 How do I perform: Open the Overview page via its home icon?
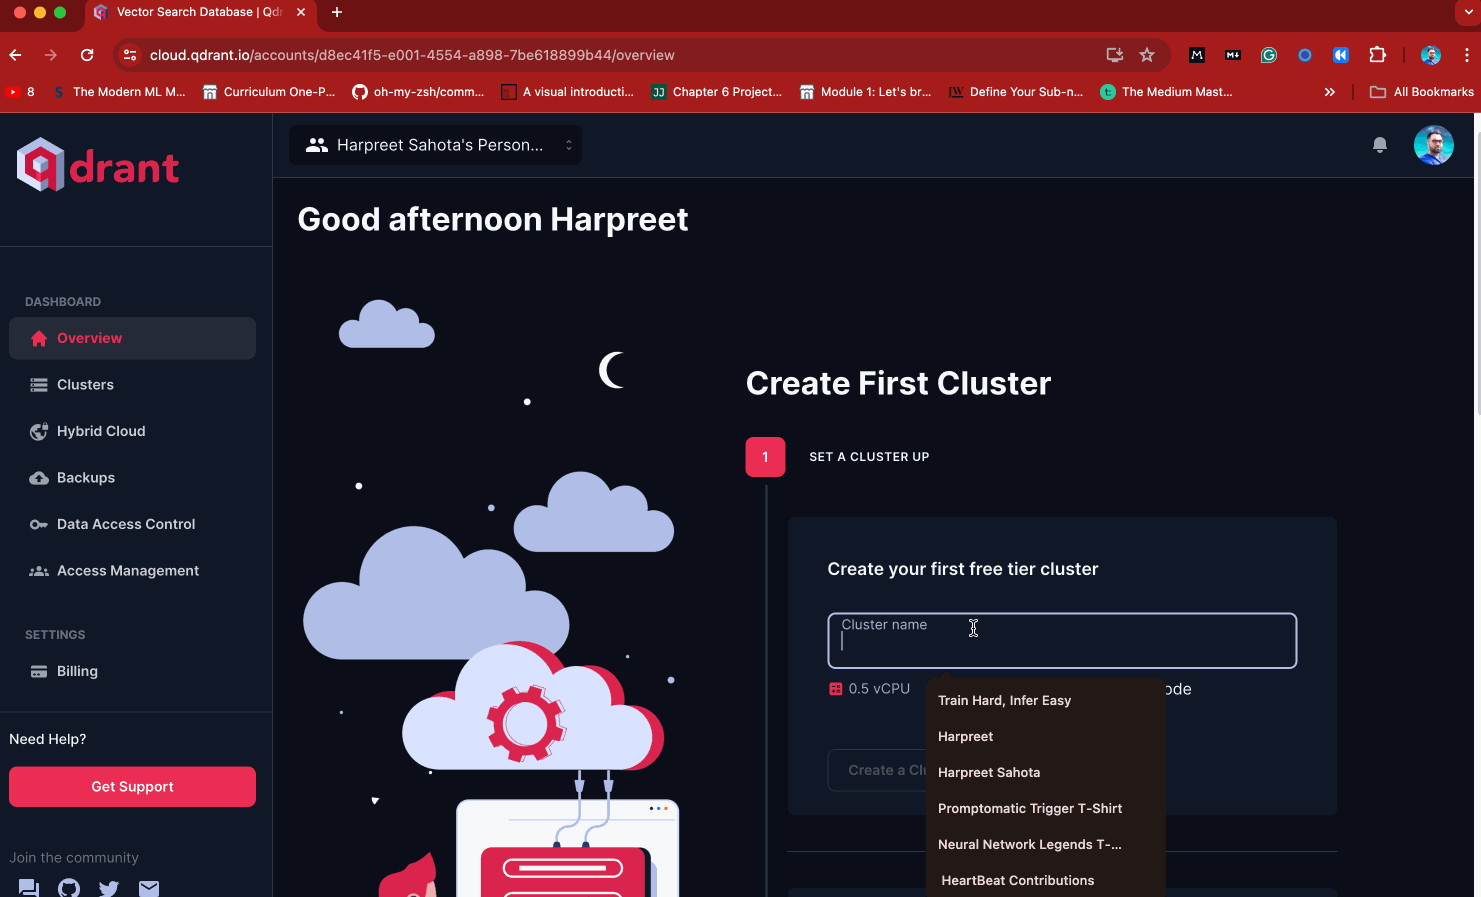[39, 339]
